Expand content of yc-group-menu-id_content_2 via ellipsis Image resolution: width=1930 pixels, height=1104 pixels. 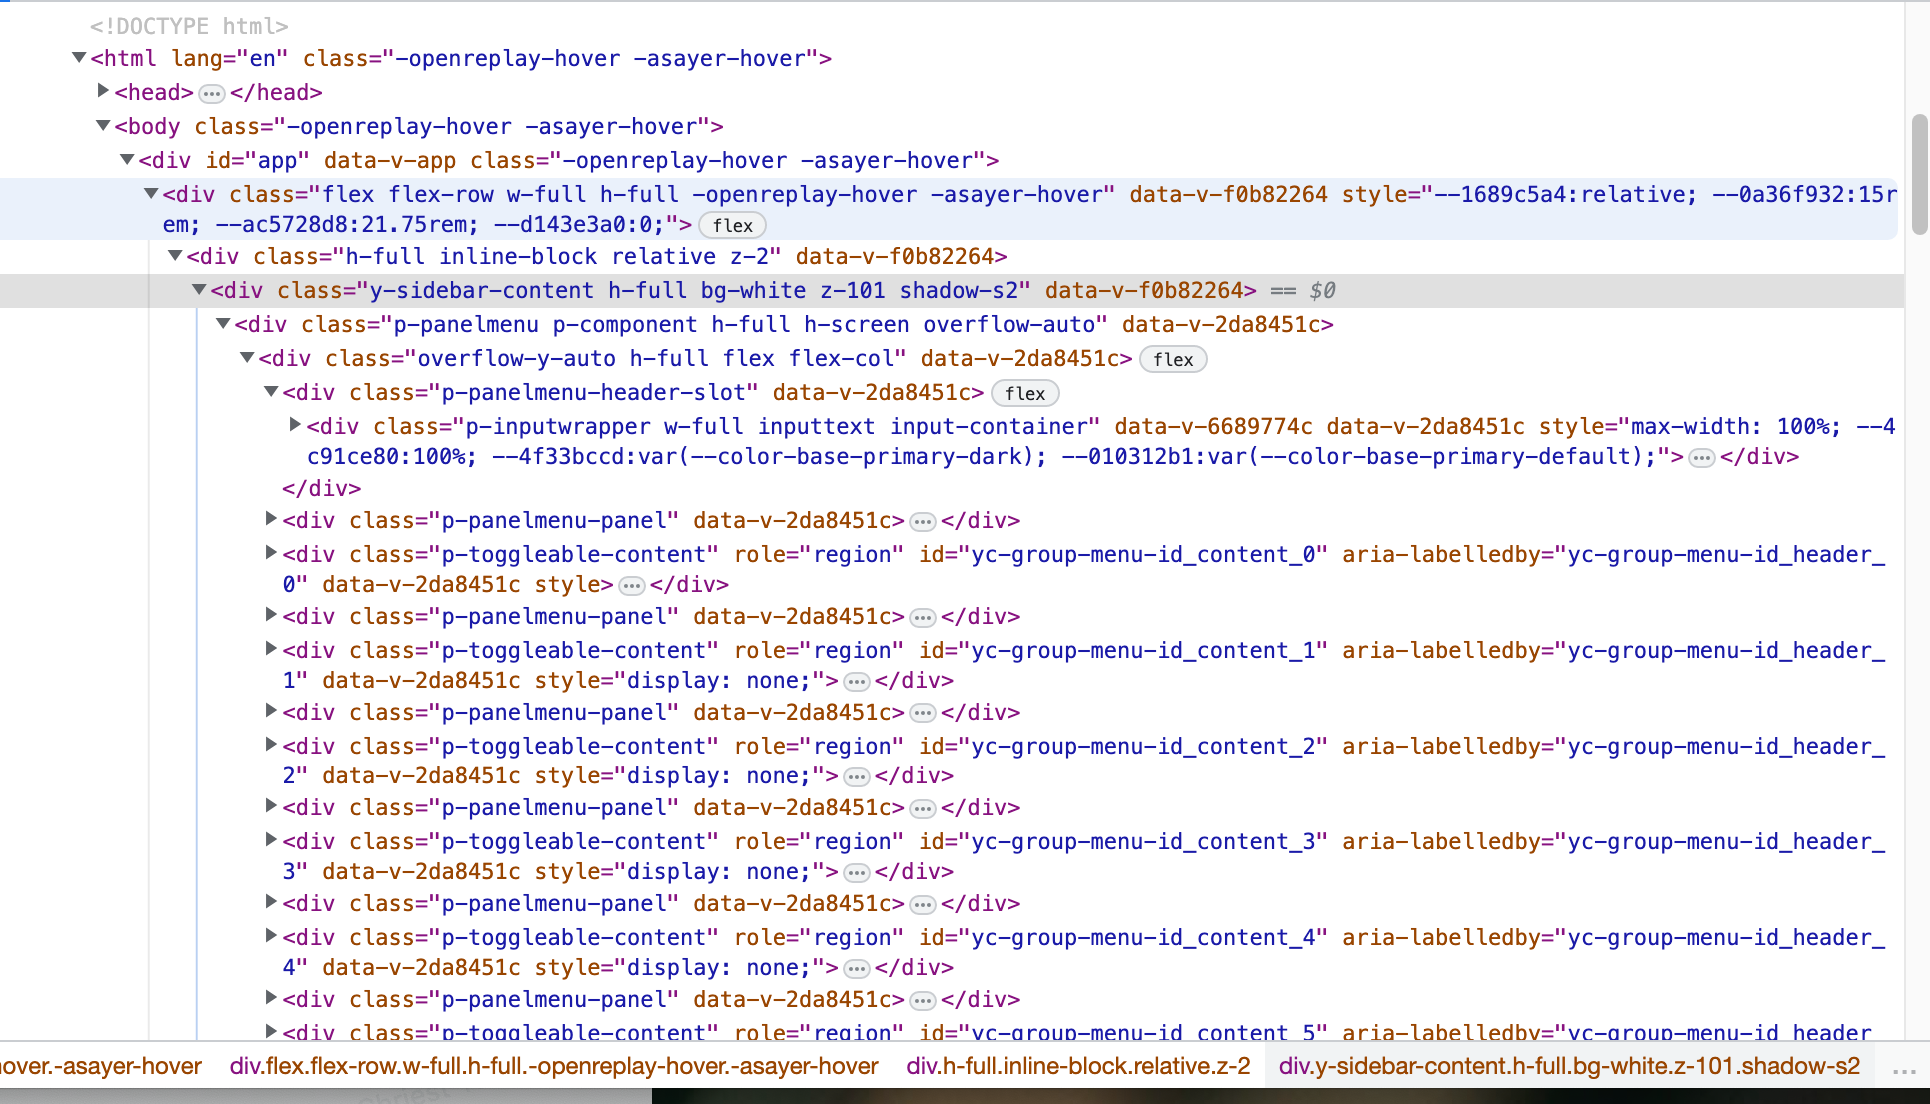coord(856,776)
